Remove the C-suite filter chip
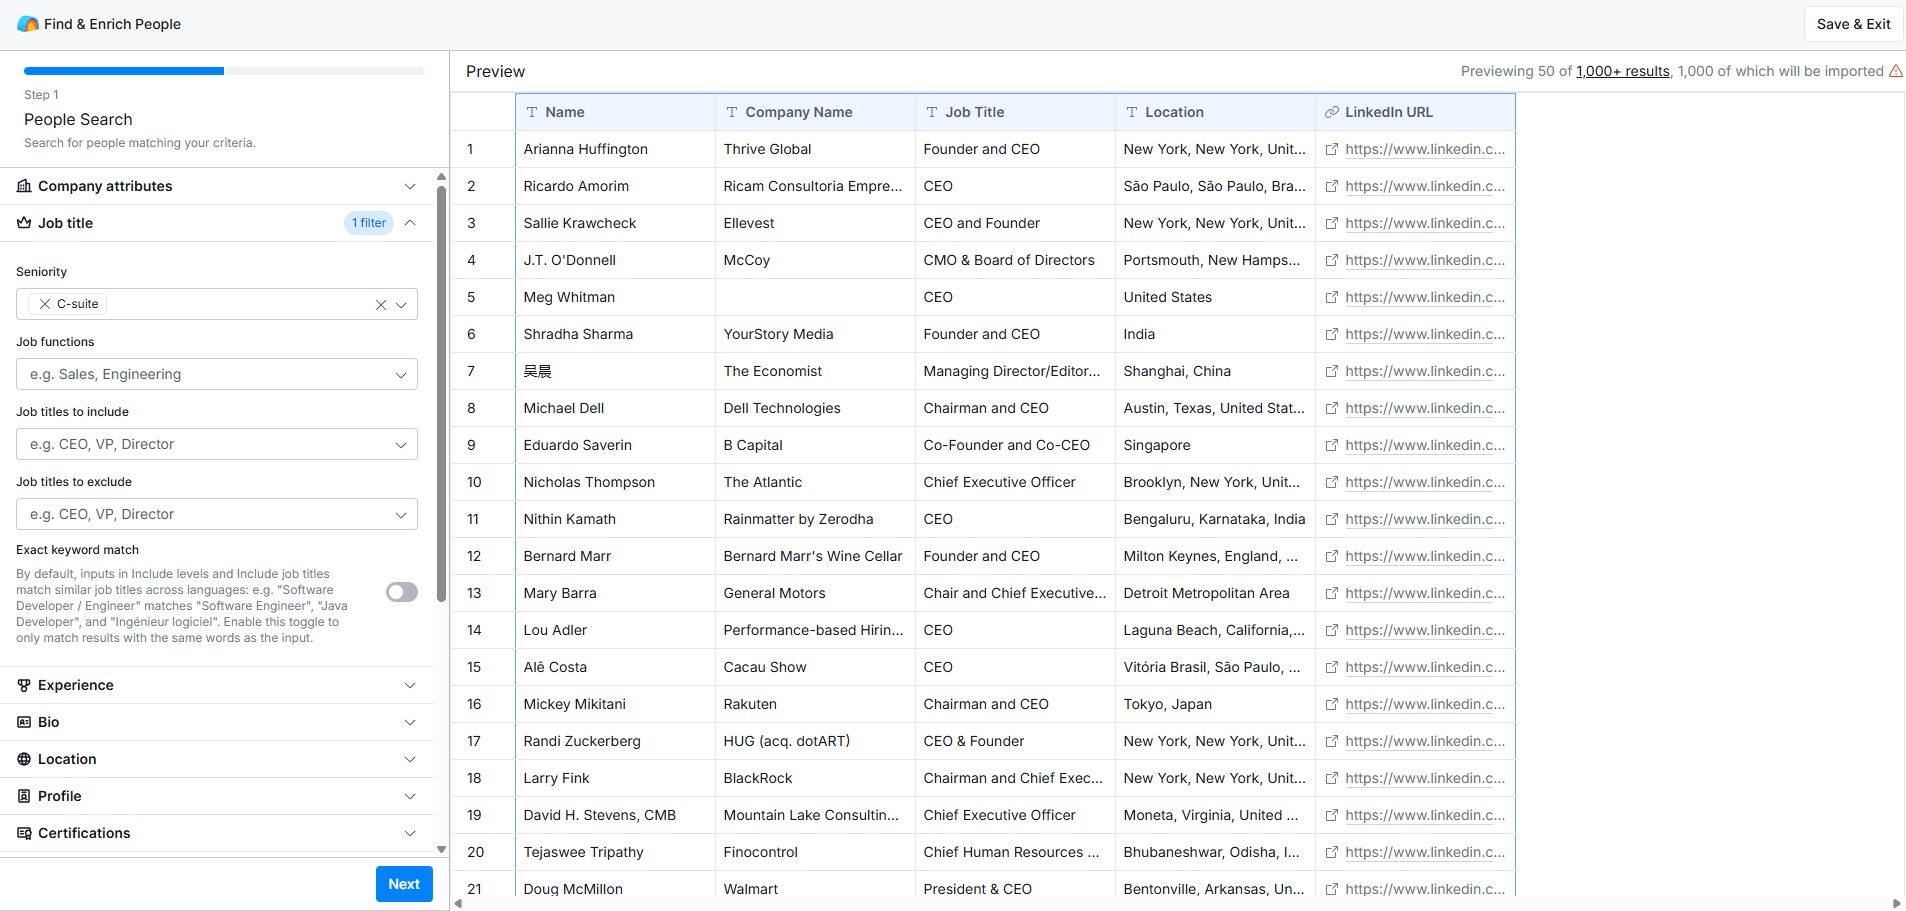The image size is (1906, 911). pyautogui.click(x=45, y=304)
